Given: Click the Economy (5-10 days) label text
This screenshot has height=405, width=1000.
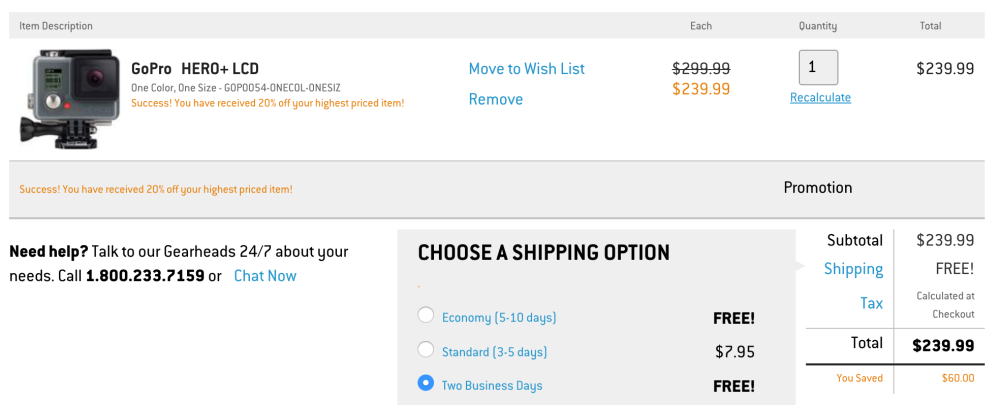Looking at the screenshot, I should coord(499,318).
